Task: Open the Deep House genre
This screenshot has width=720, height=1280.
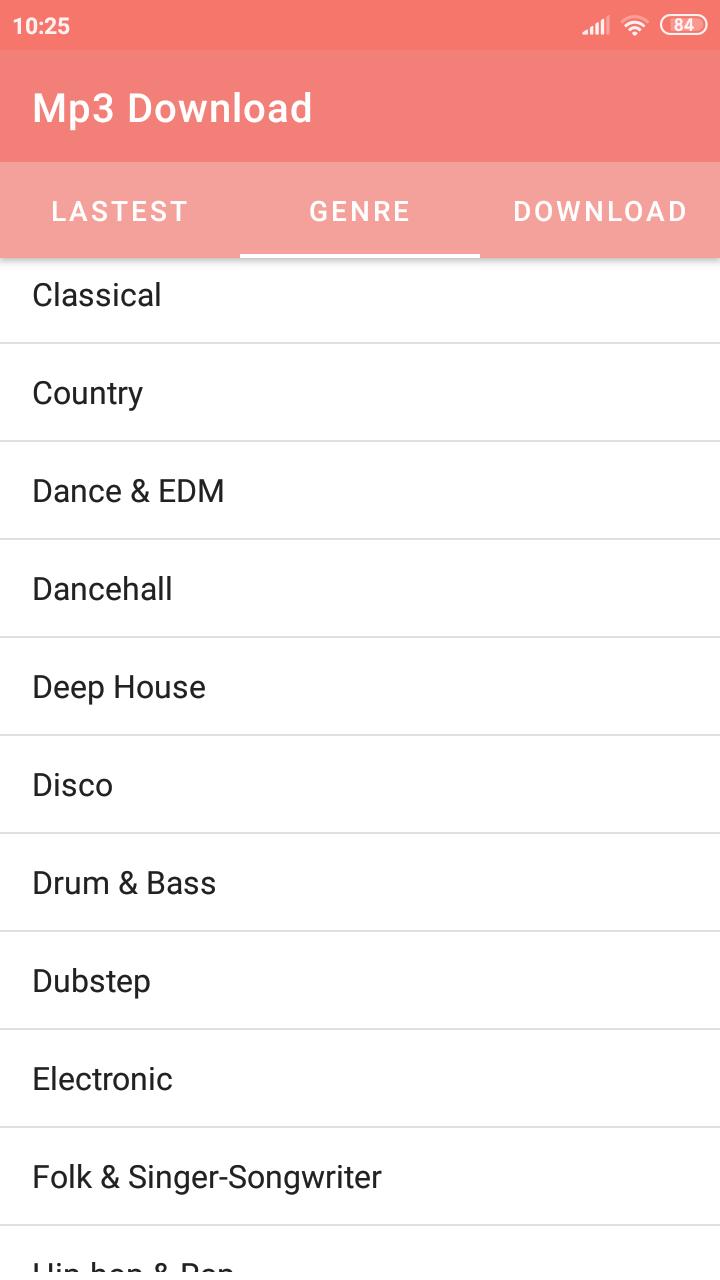Action: [x=360, y=687]
